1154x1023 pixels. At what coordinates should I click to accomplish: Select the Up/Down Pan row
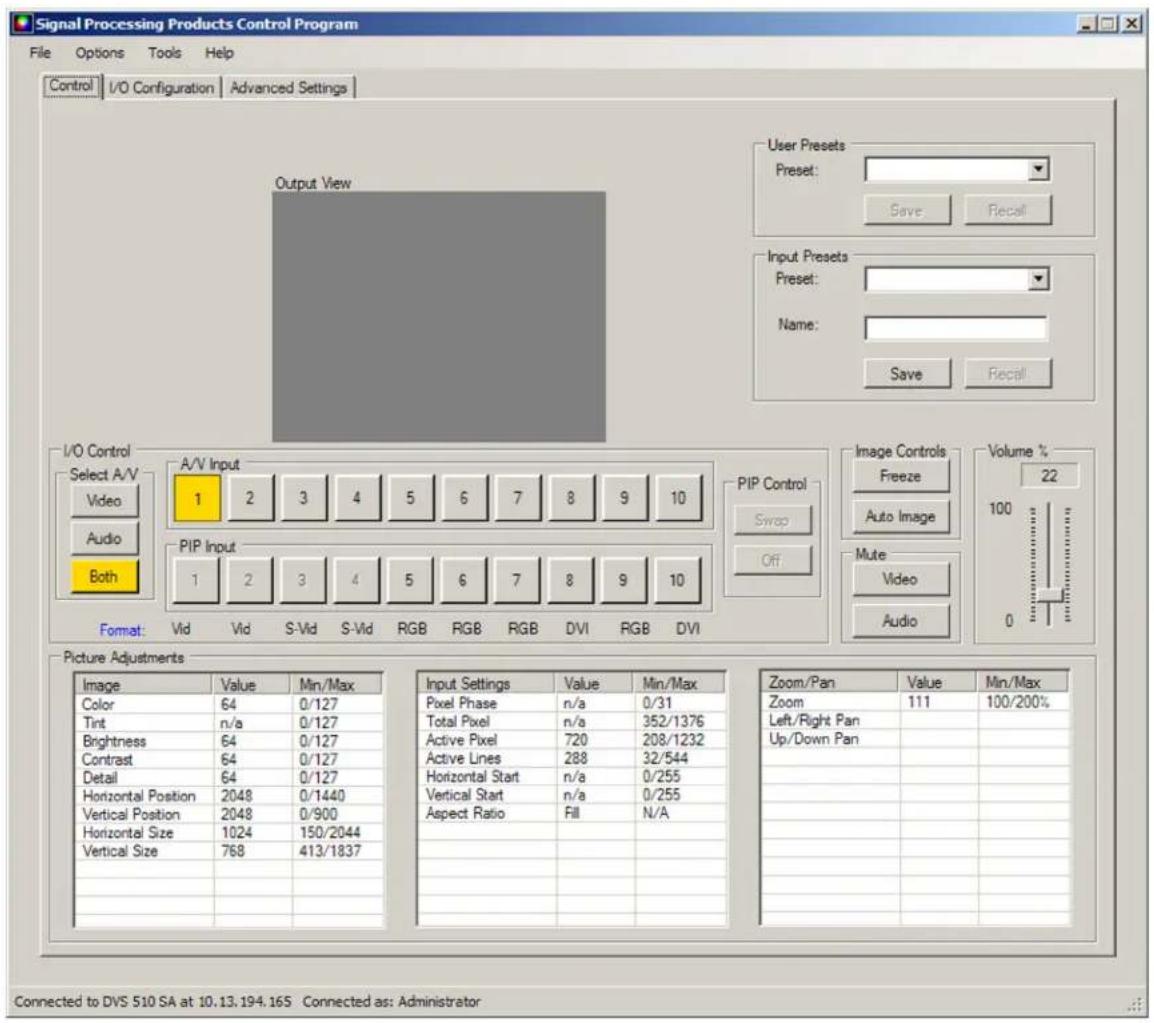point(915,739)
